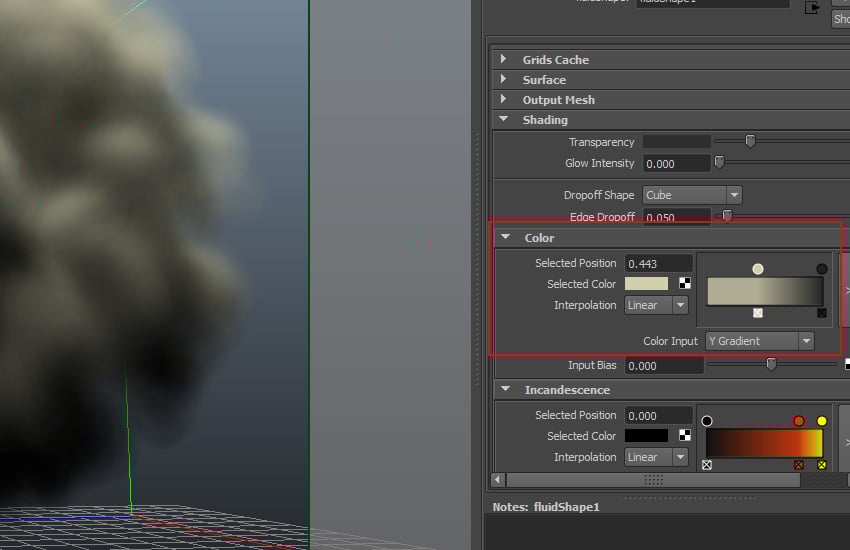The height and width of the screenshot is (550, 850).
Task: Delete yellow incandescence ramp entry
Action: [822, 465]
